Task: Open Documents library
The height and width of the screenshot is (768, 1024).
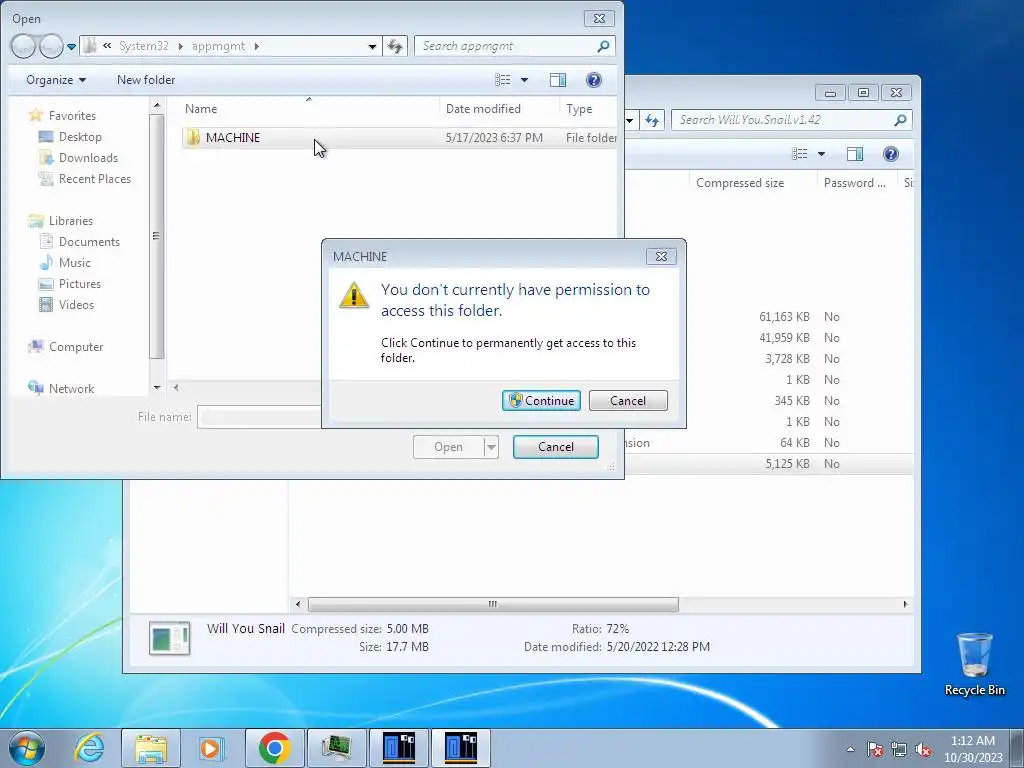Action: pos(89,242)
